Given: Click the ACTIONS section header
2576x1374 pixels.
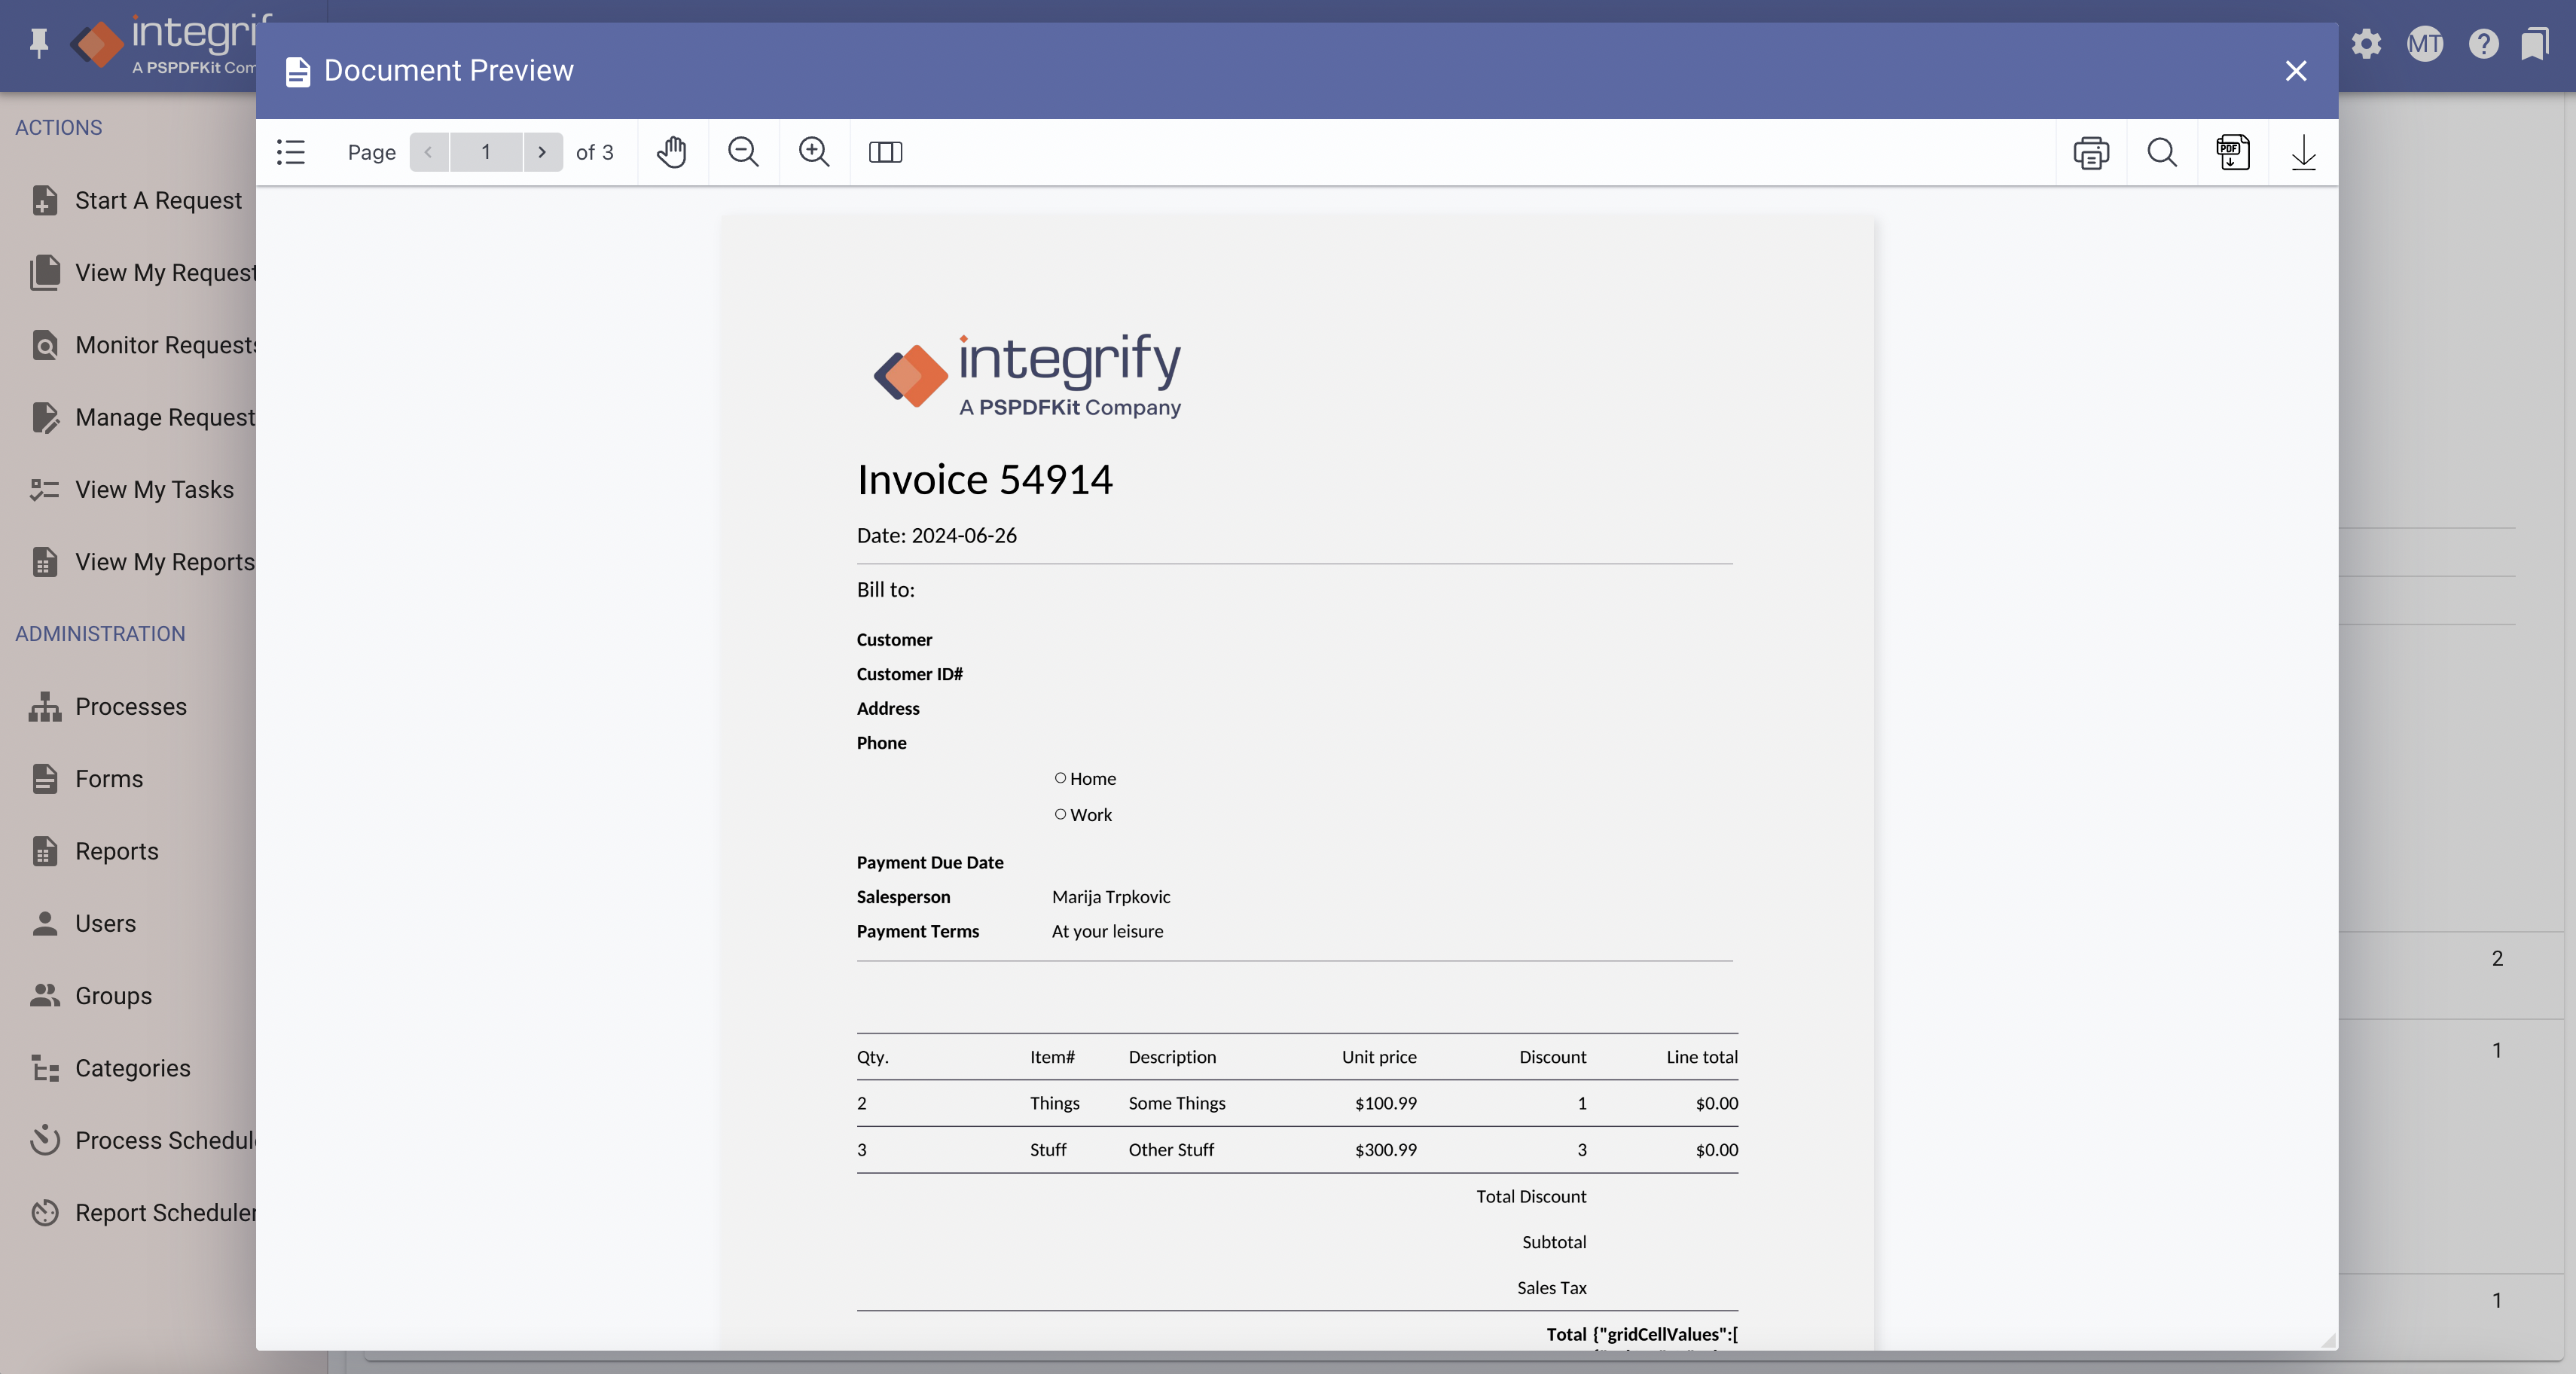Looking at the screenshot, I should (59, 127).
